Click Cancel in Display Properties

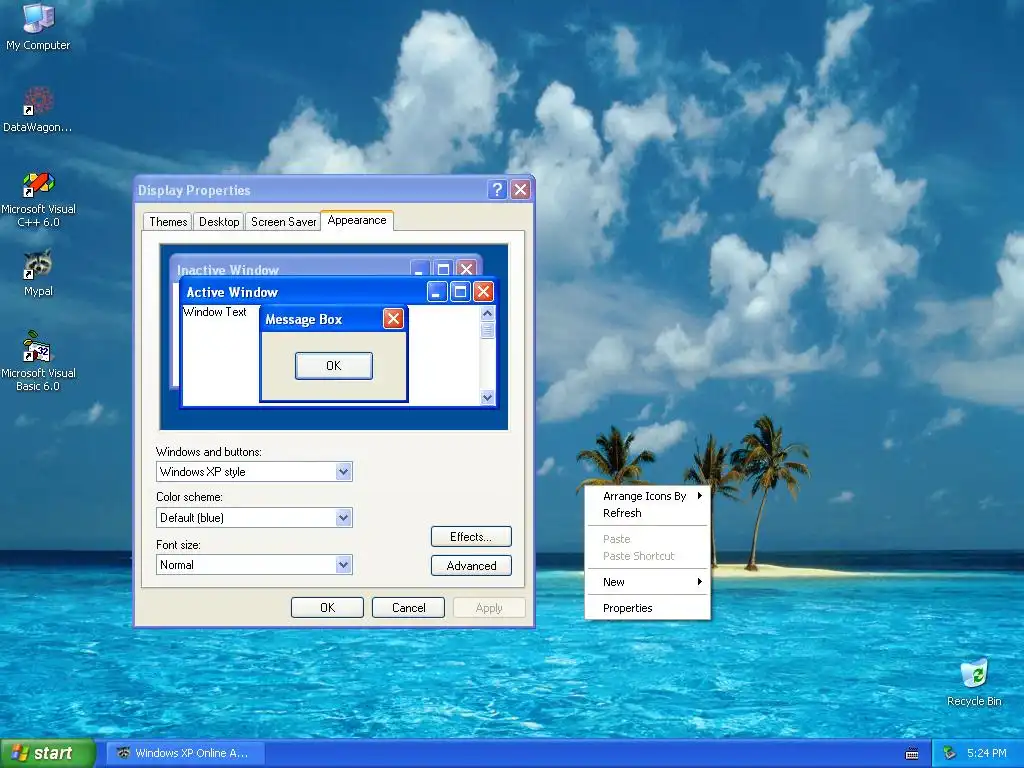408,607
